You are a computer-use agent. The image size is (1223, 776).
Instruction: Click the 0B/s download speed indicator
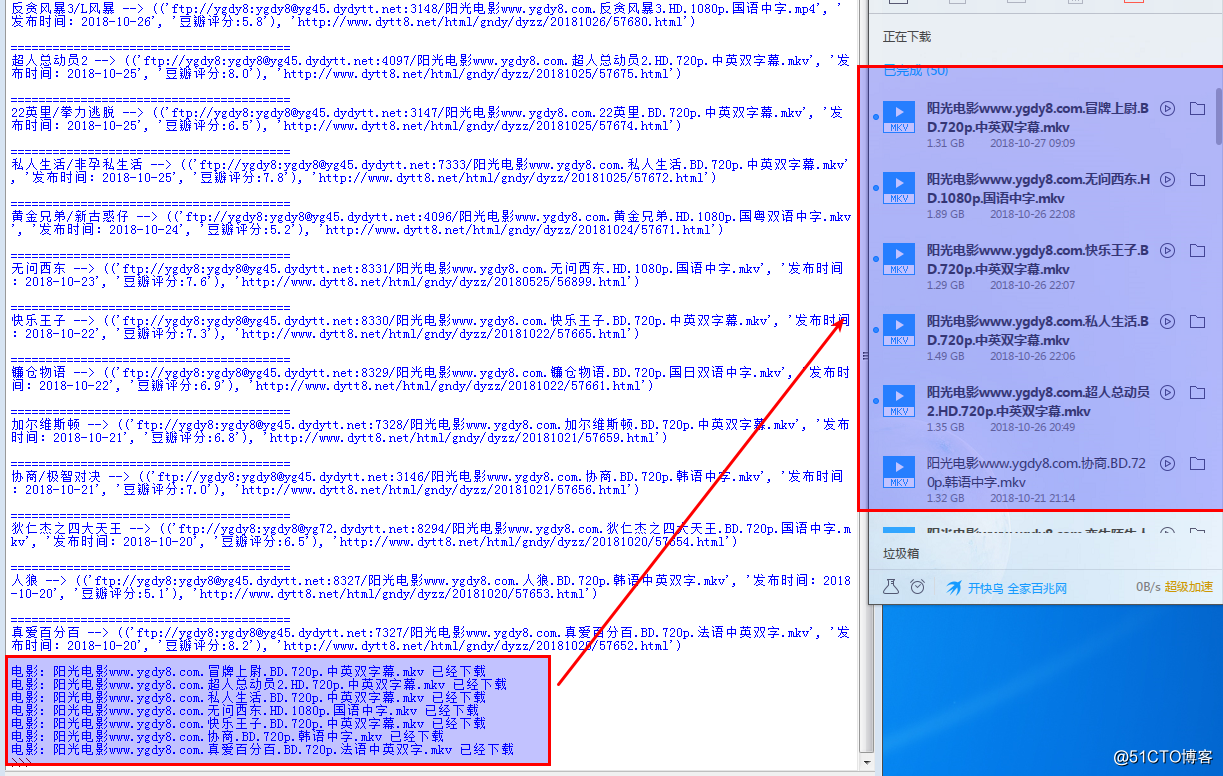[1147, 587]
